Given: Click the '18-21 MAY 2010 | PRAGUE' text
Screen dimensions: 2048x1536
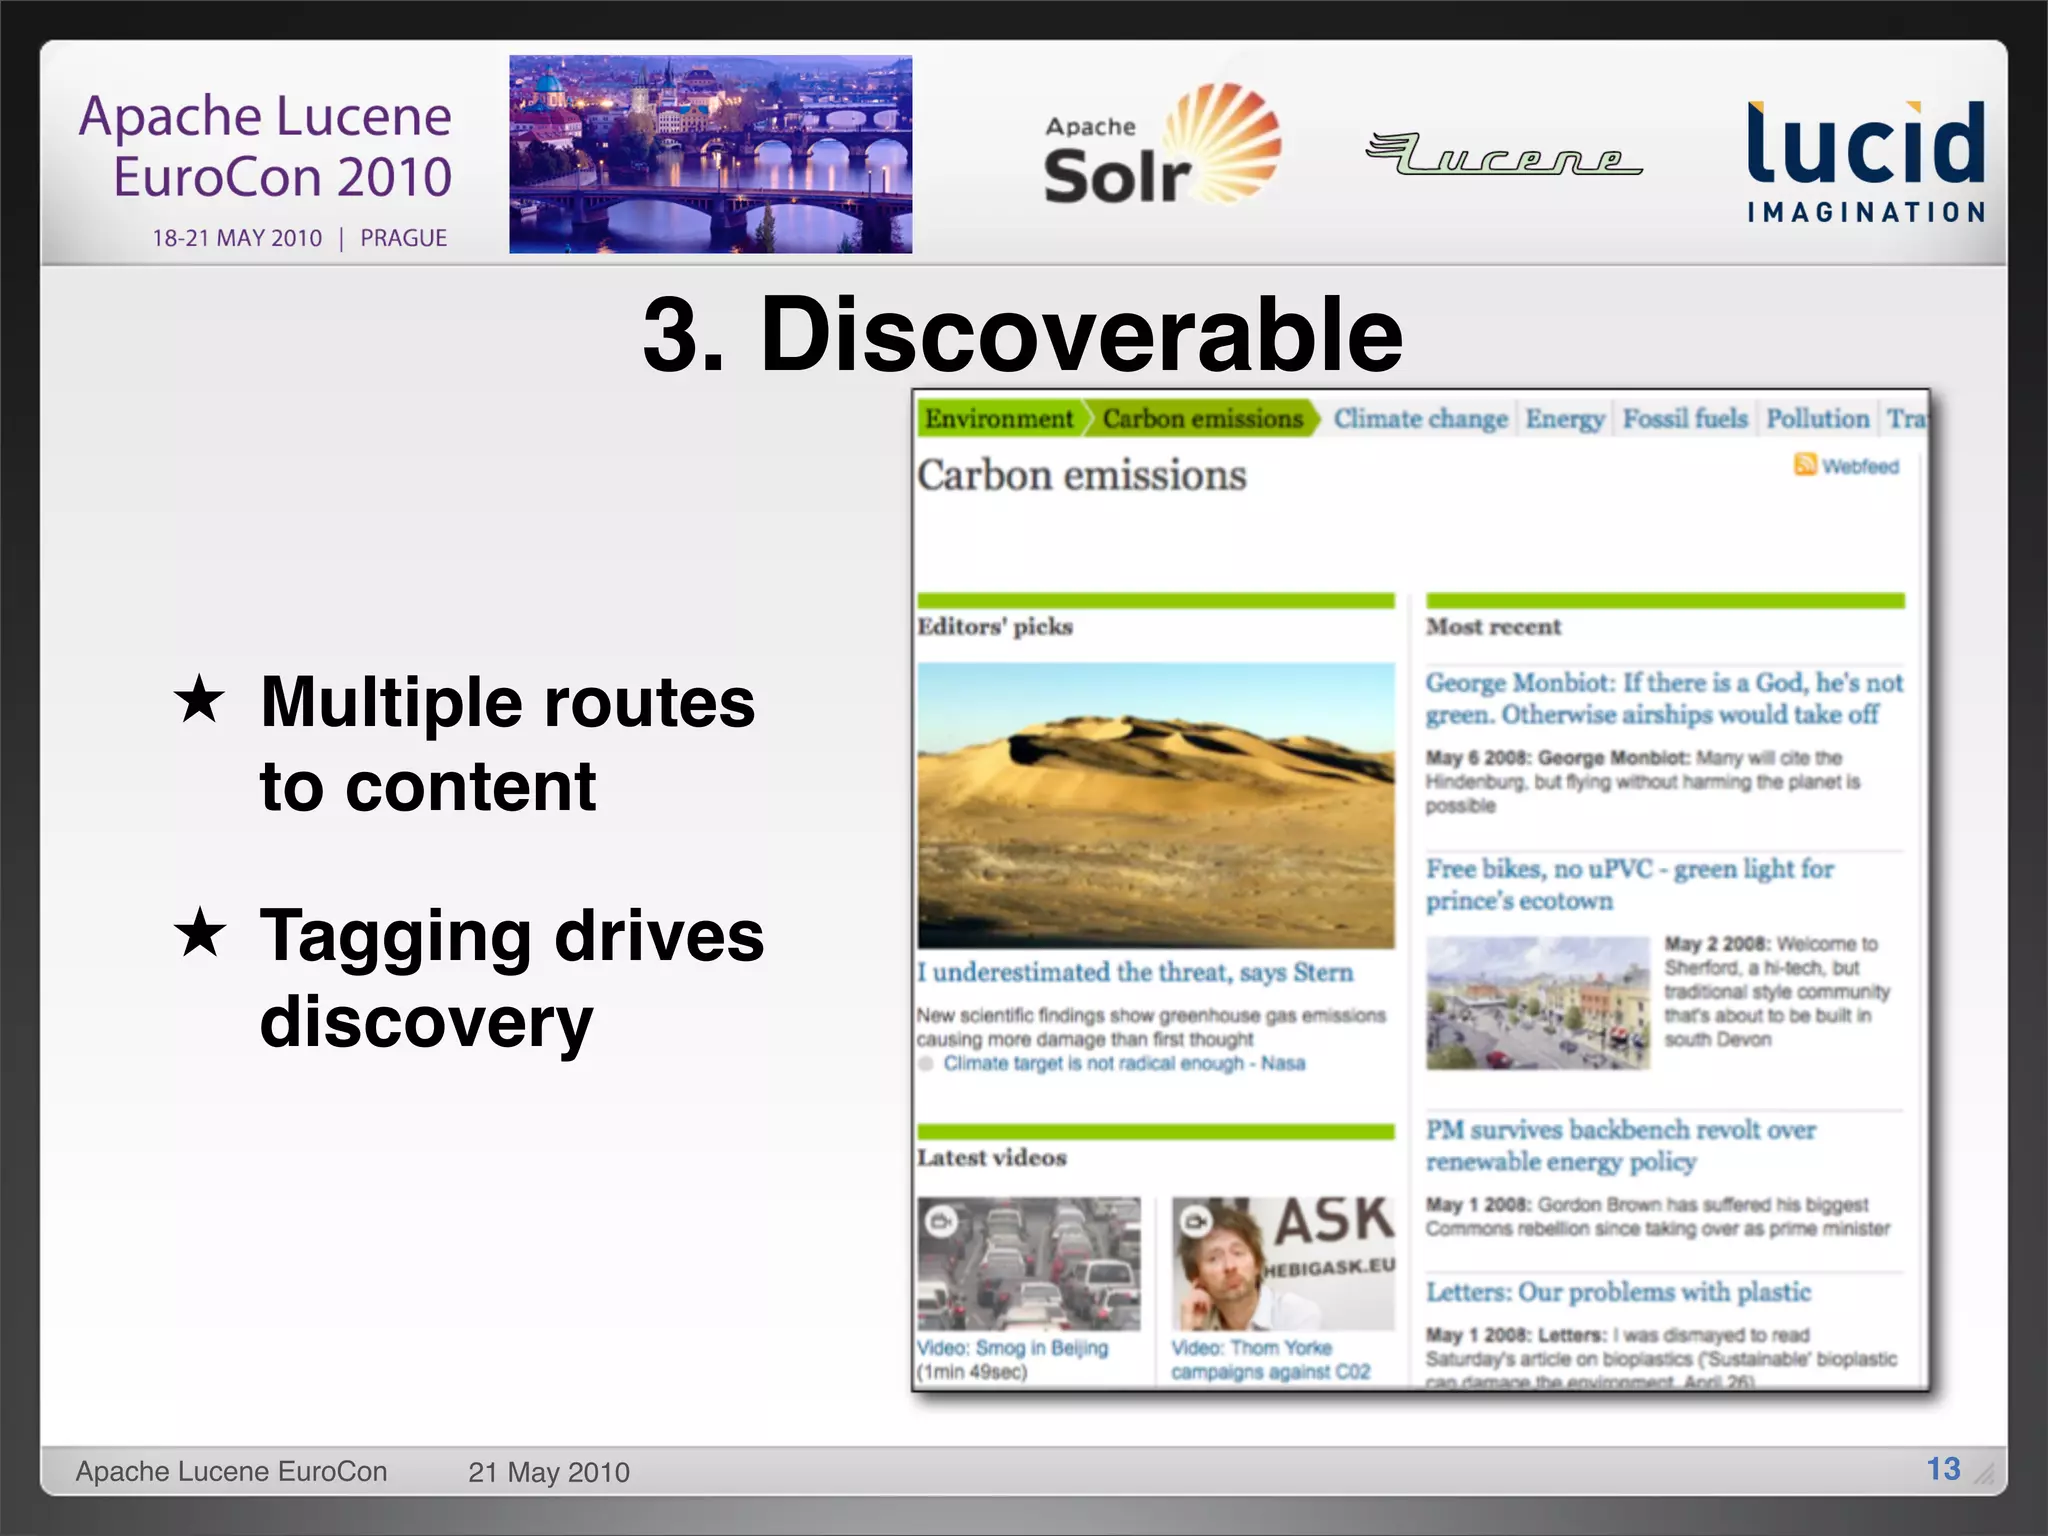Looking at the screenshot, I should point(299,238).
